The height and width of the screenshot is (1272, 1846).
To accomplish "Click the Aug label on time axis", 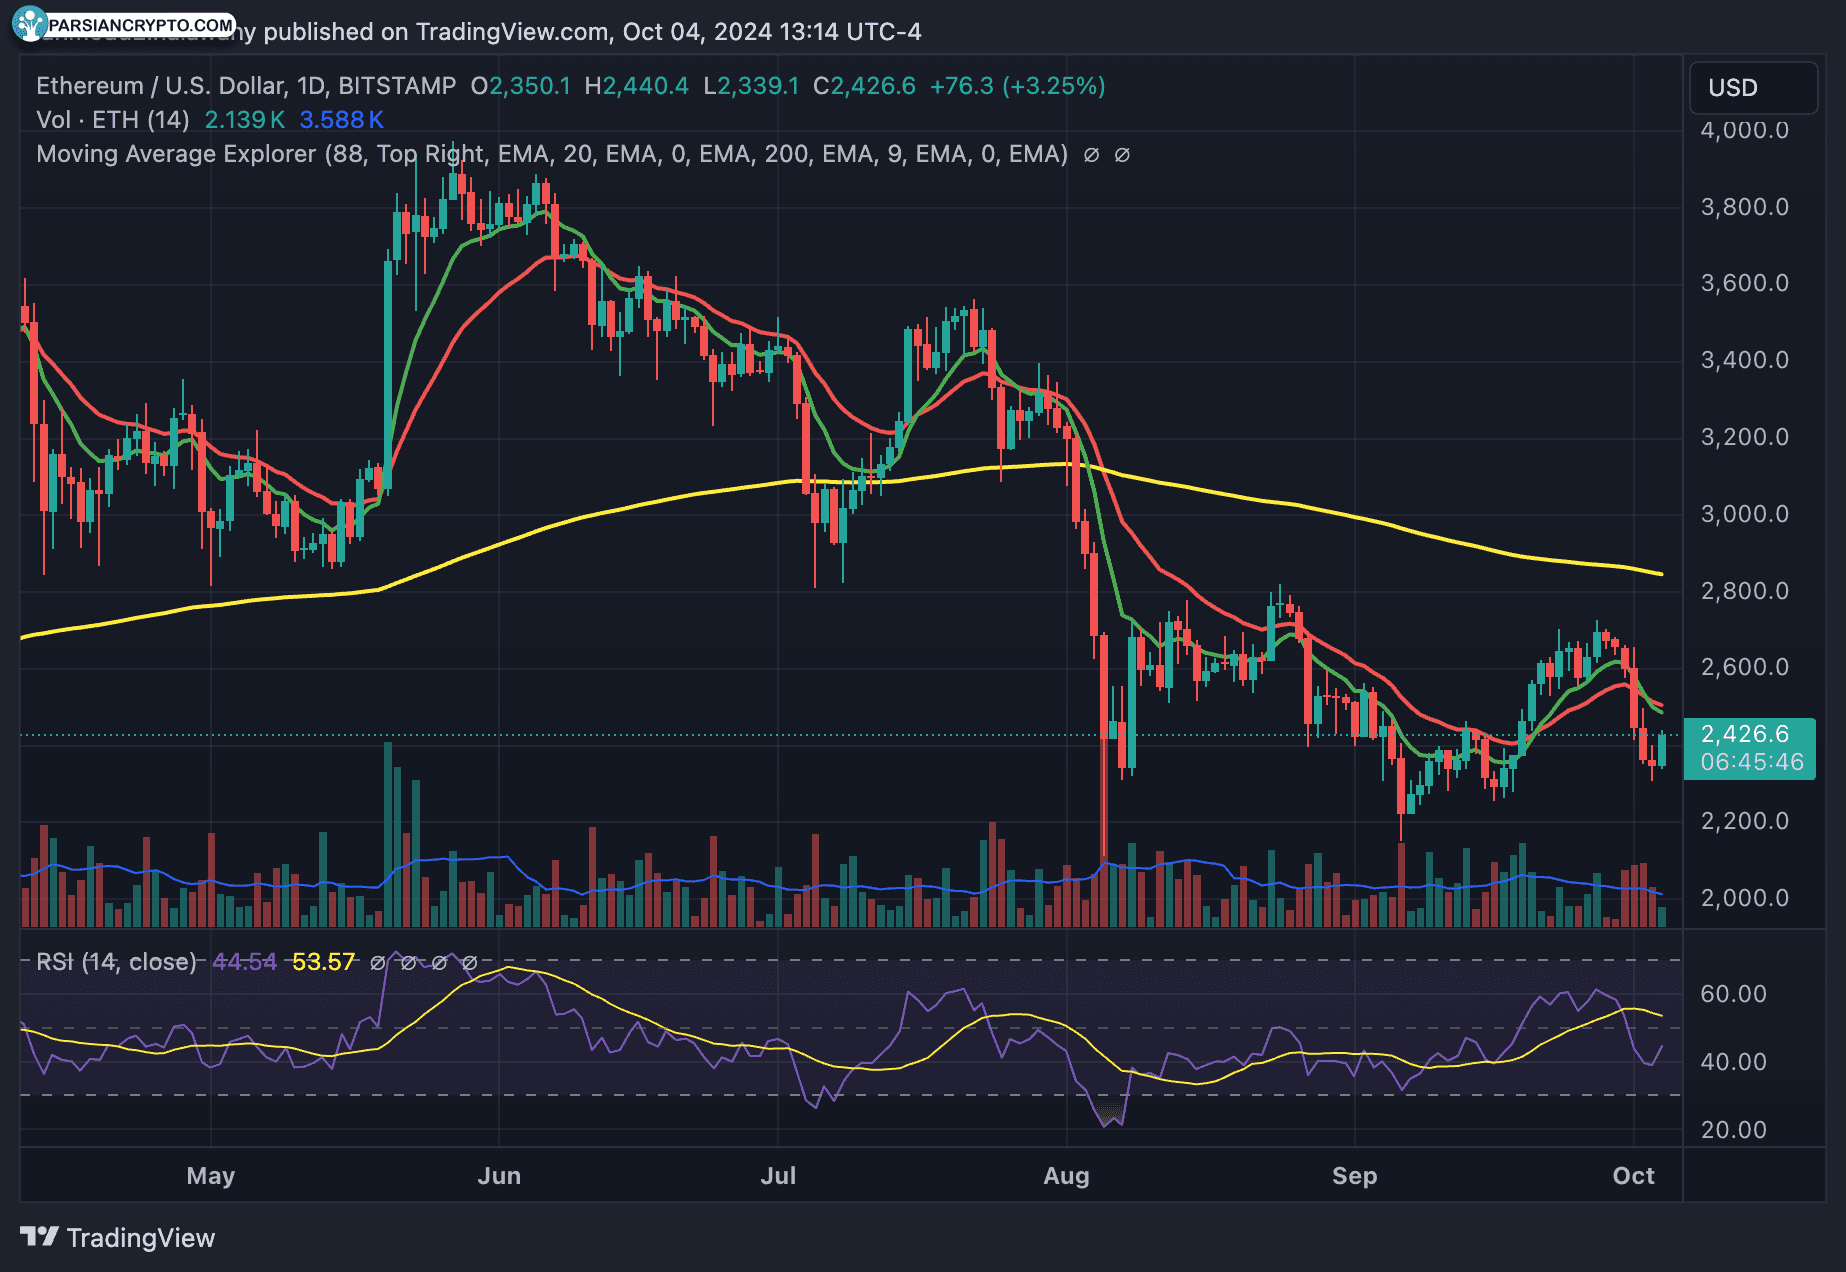I will (1066, 1176).
